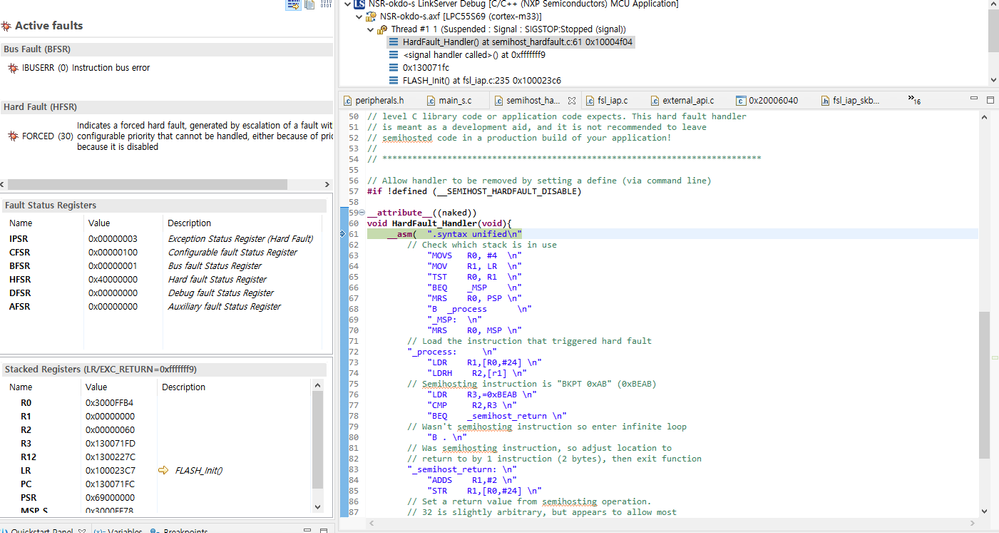Viewport: 999px width, 533px height.
Task: Click the signal handler called frame icon
Action: pyautogui.click(x=394, y=55)
